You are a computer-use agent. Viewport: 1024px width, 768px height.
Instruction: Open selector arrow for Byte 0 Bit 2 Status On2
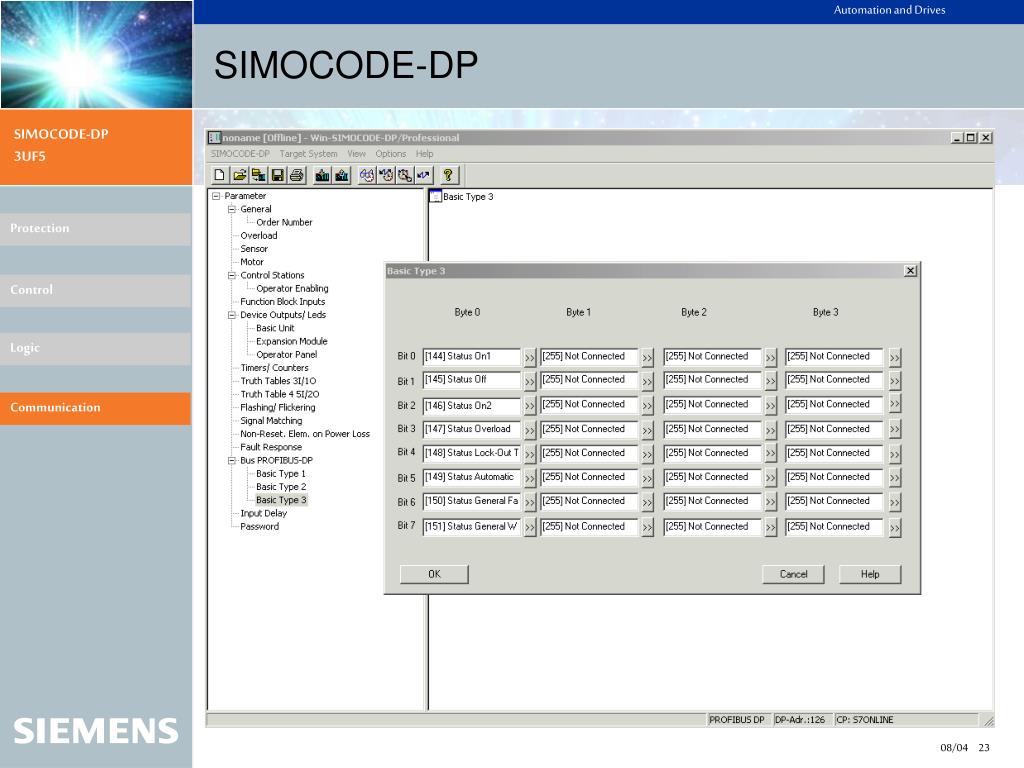pyautogui.click(x=530, y=406)
